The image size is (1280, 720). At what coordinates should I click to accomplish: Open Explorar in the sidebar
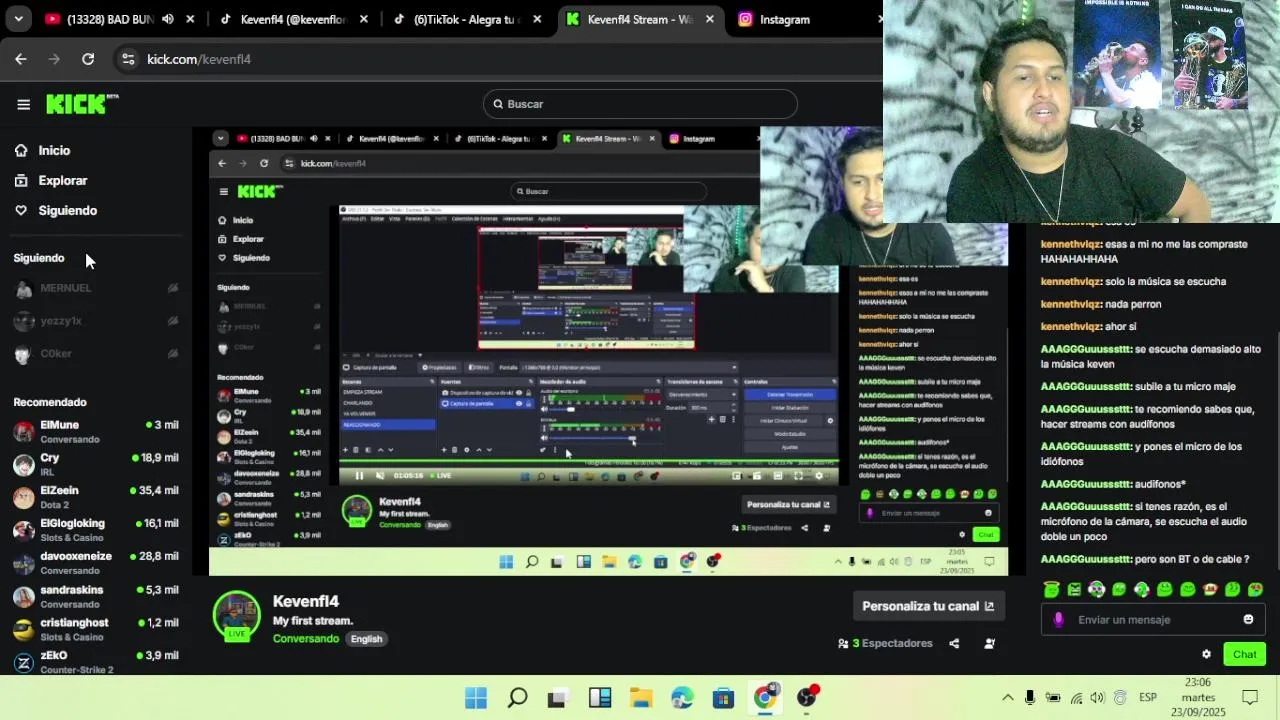click(62, 180)
